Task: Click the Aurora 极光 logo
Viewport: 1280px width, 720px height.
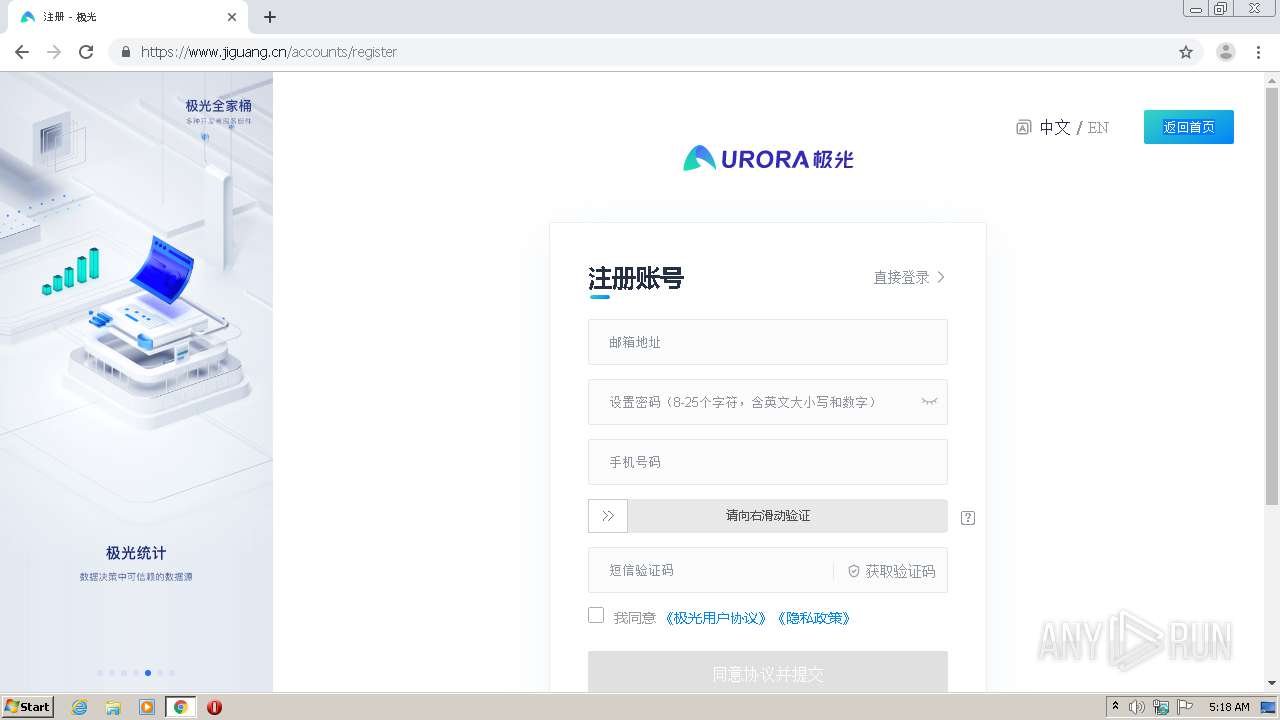Action: (768, 158)
